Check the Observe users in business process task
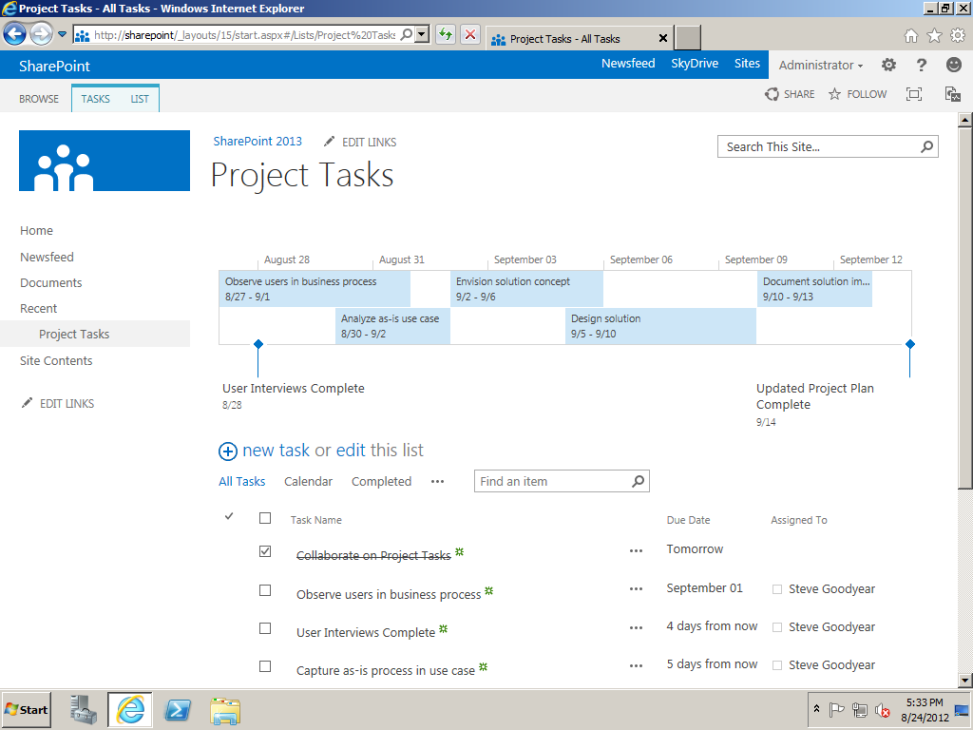 (x=265, y=589)
